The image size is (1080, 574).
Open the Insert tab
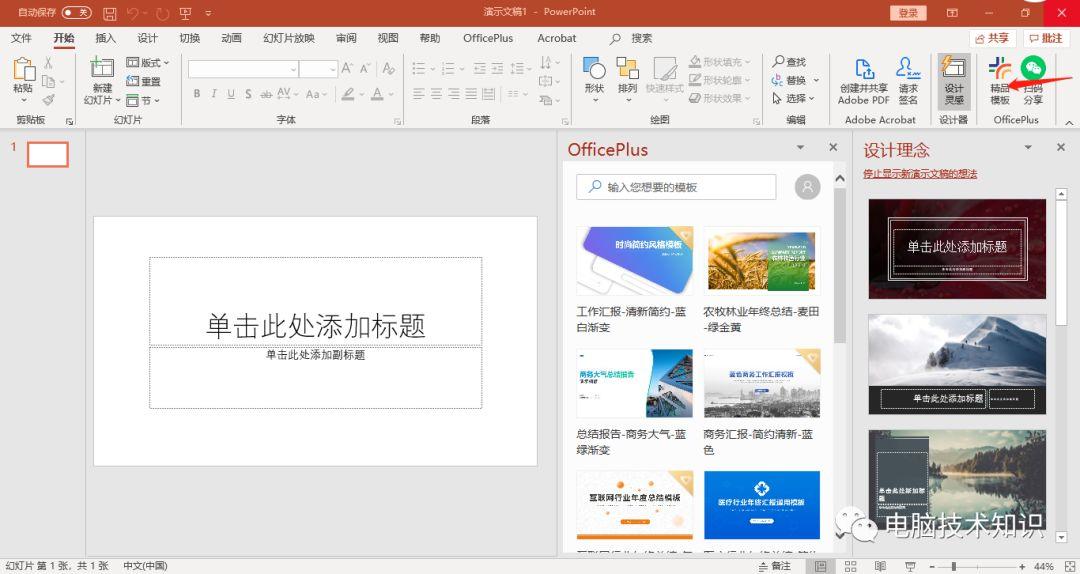coord(105,38)
